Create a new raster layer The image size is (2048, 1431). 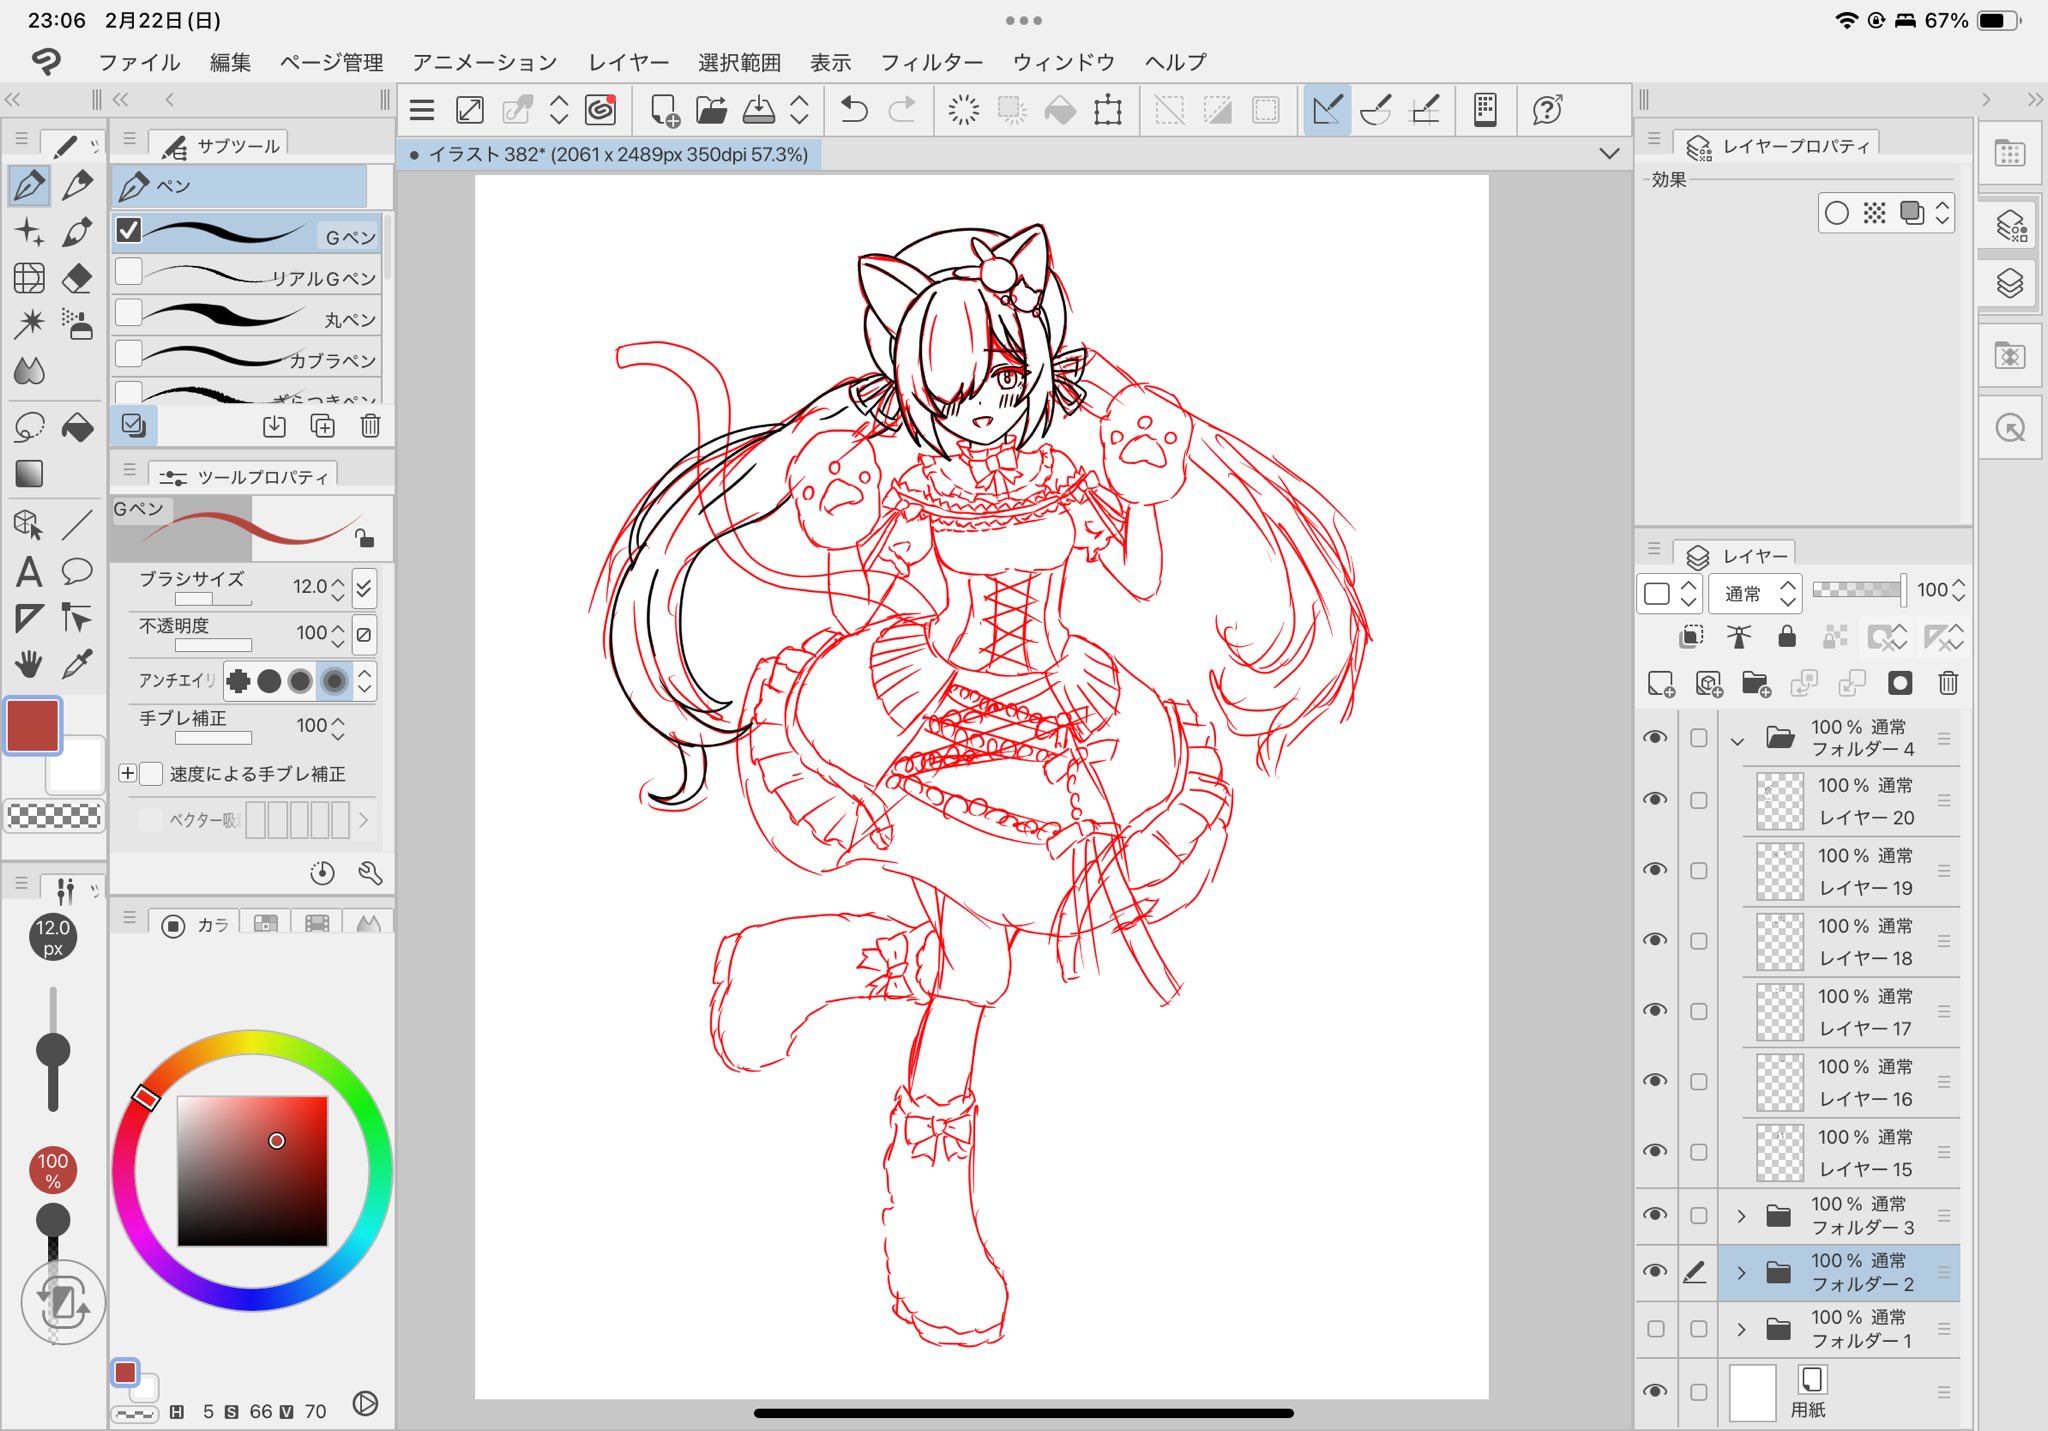(x=1660, y=684)
